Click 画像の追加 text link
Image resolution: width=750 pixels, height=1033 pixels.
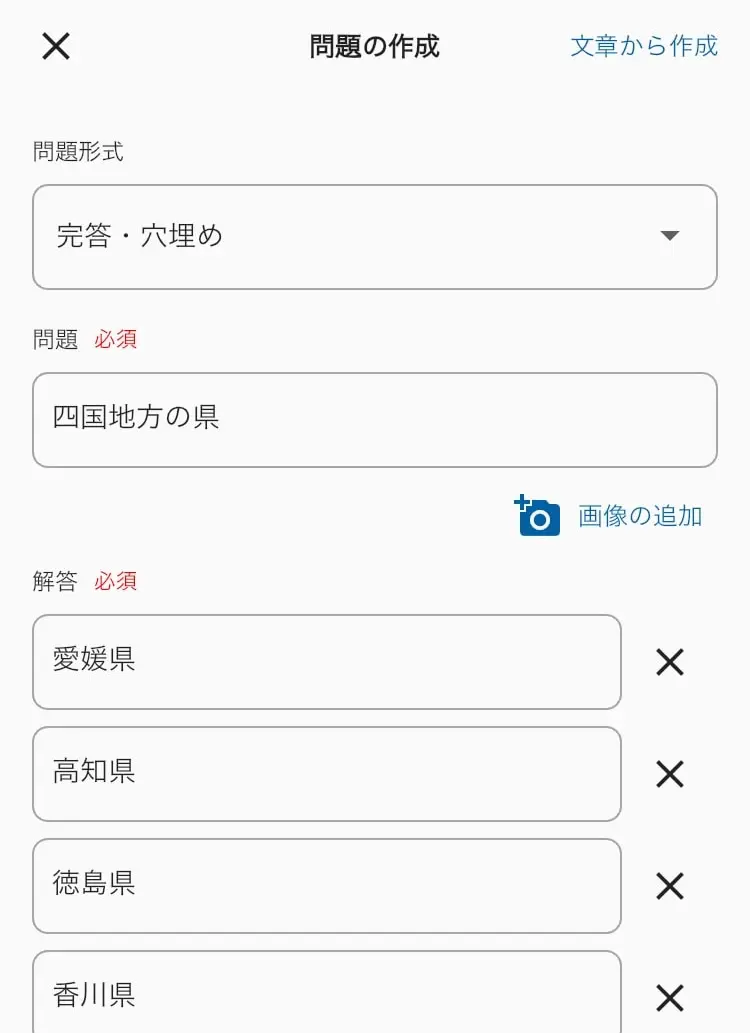(640, 516)
